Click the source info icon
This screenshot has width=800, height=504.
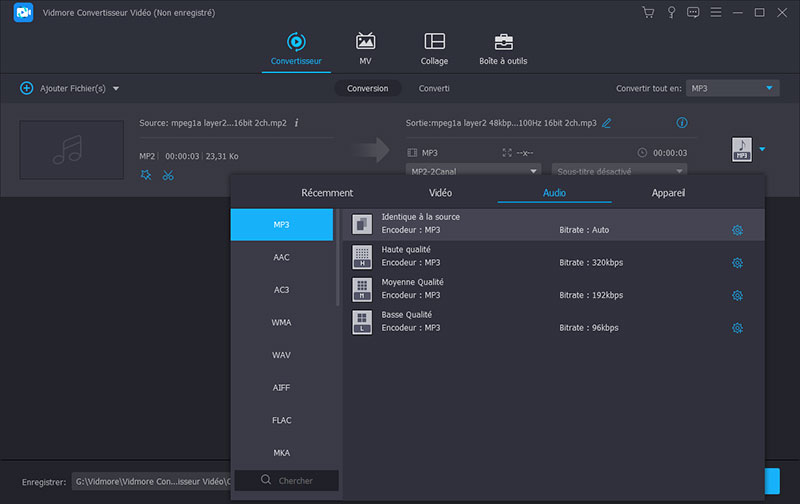tap(297, 123)
